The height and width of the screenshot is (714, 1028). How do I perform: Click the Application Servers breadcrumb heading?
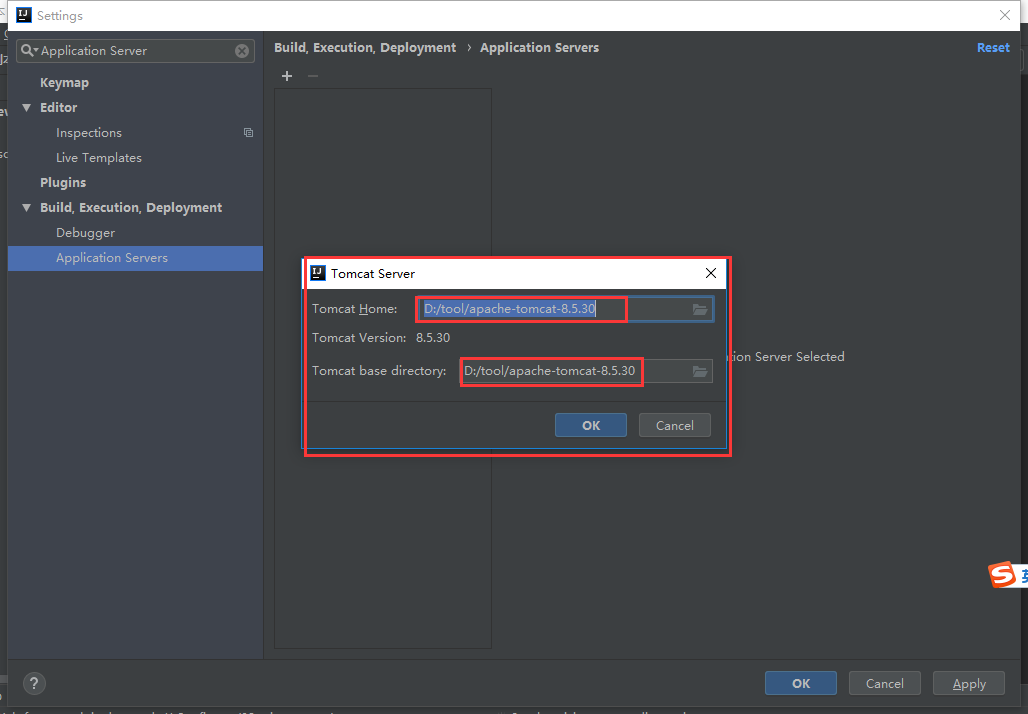(540, 47)
